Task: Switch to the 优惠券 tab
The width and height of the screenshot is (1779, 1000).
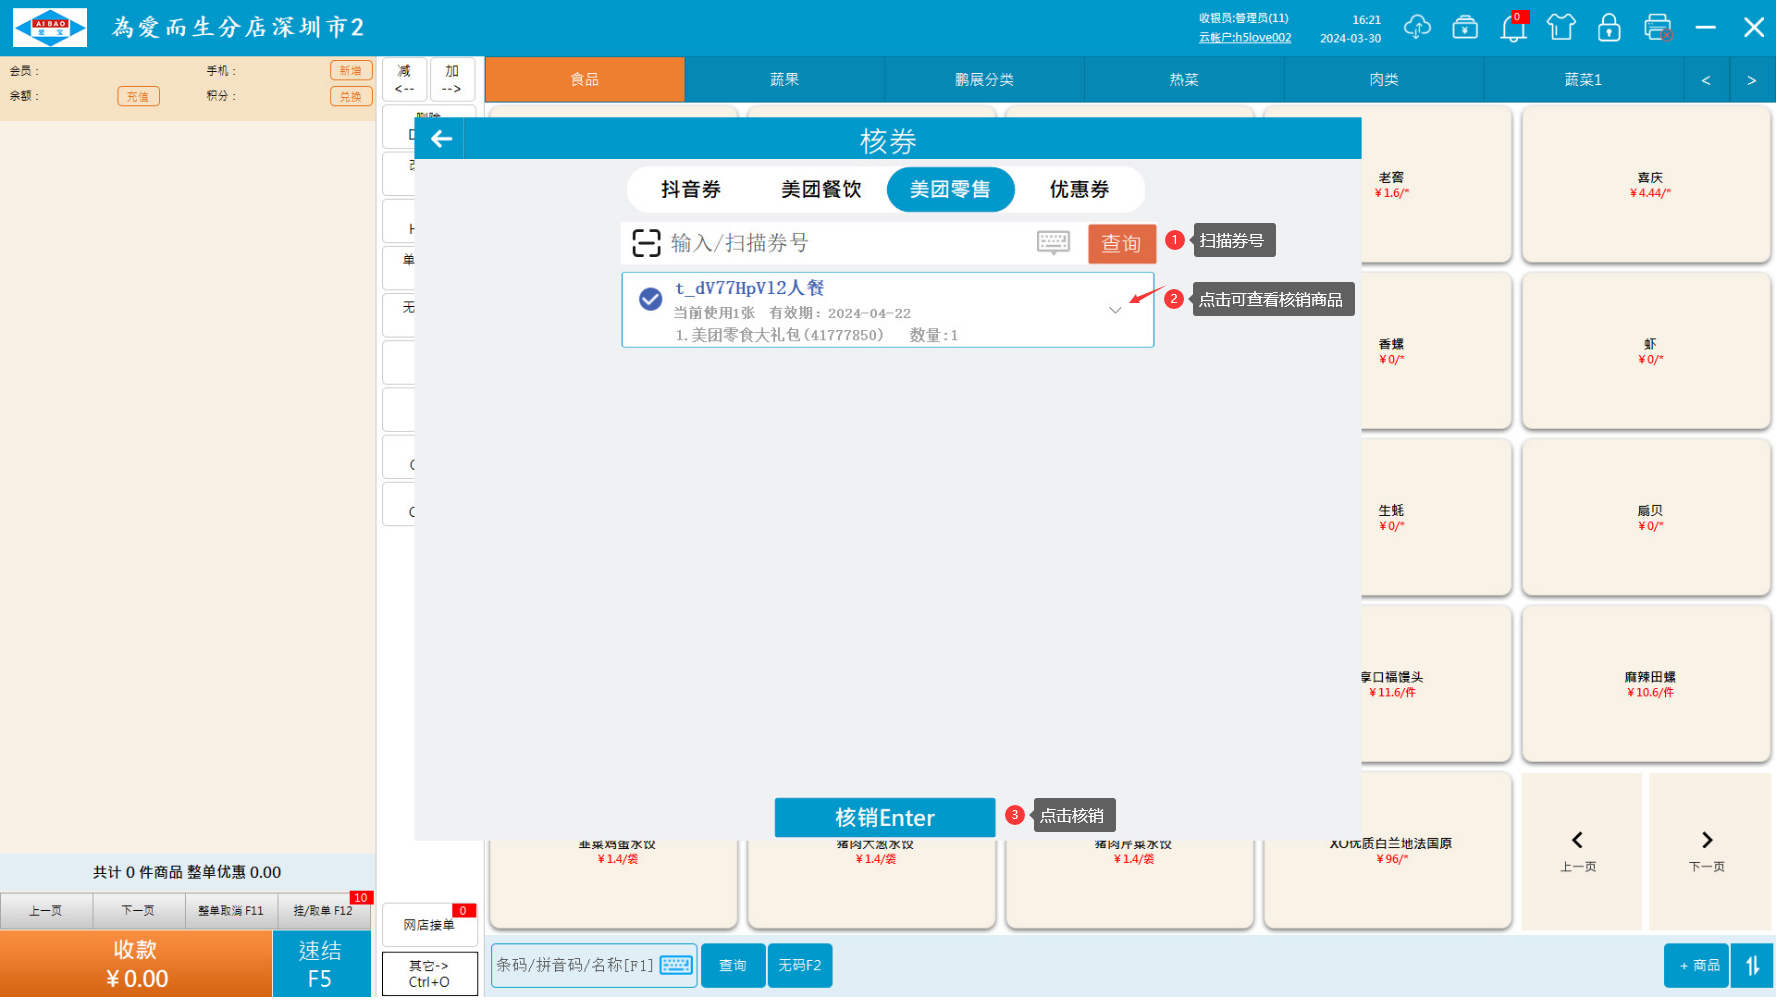Action: click(x=1079, y=190)
